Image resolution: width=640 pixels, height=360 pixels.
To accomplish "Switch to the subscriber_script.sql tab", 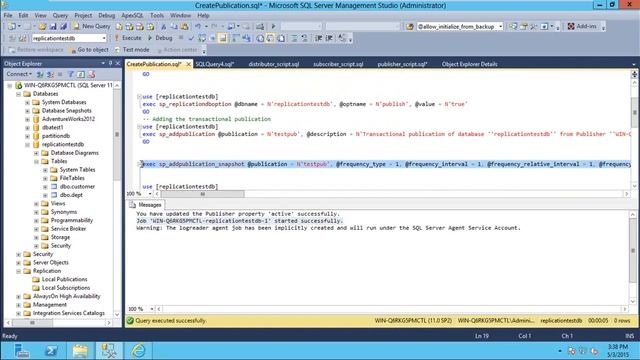I will (x=338, y=64).
